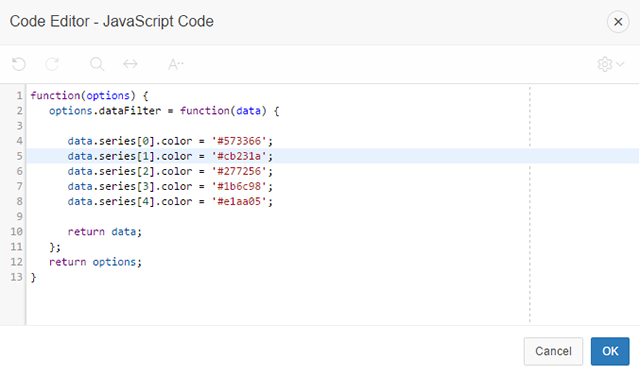Expand the chevron beside the gear
This screenshot has width=640, height=376.
click(x=620, y=64)
